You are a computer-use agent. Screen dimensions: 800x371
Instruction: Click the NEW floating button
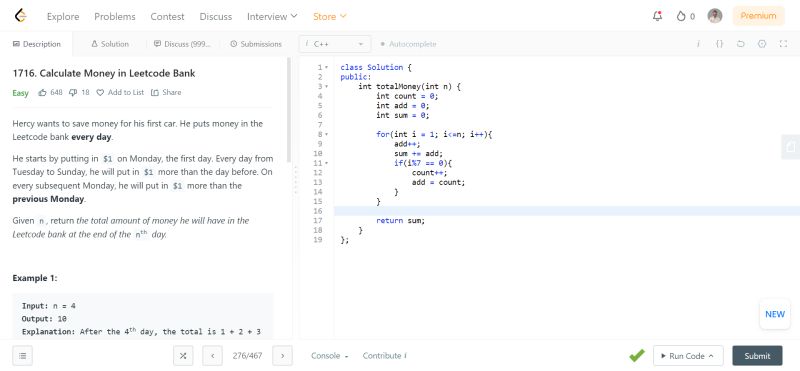tap(774, 314)
